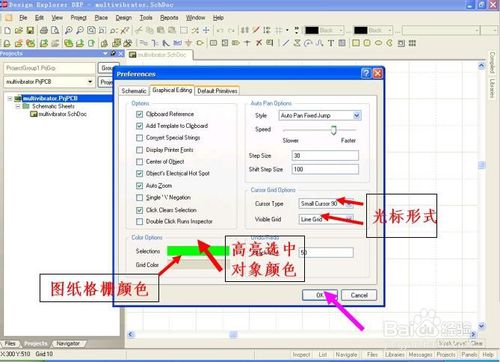Fit document in view icon
Viewport: 500px width, 362px height.
(91, 31)
